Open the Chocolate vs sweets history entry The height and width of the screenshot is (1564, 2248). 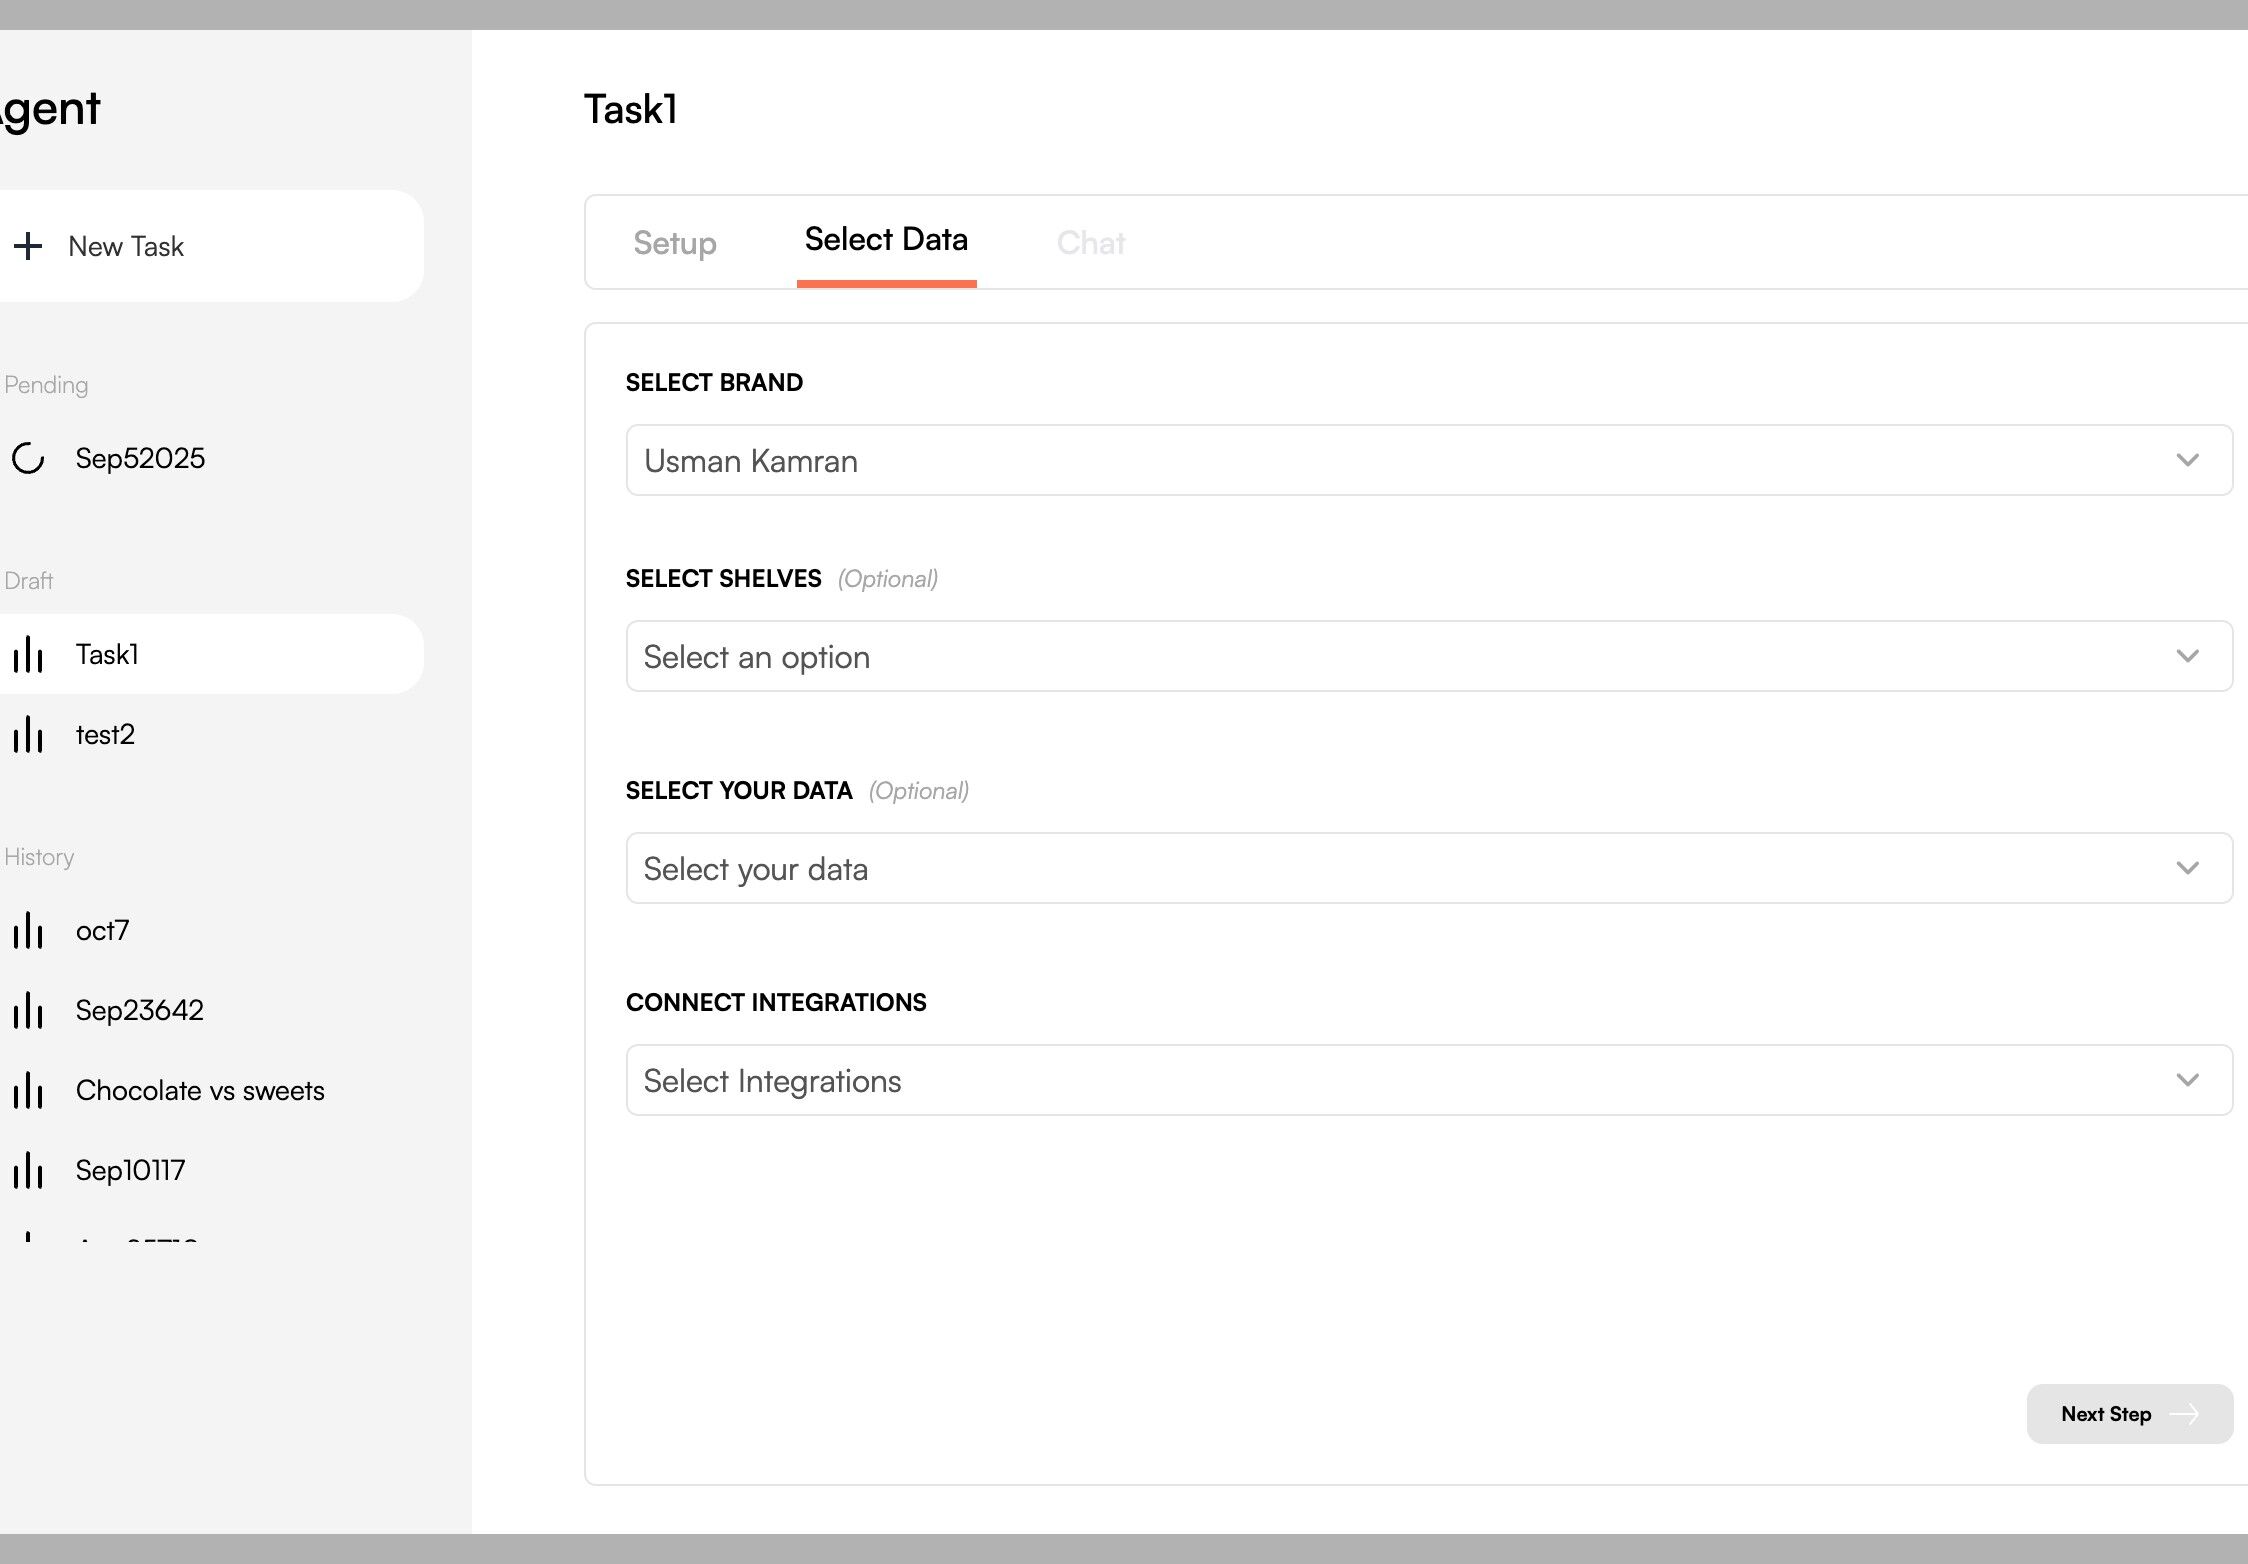pyautogui.click(x=200, y=1091)
